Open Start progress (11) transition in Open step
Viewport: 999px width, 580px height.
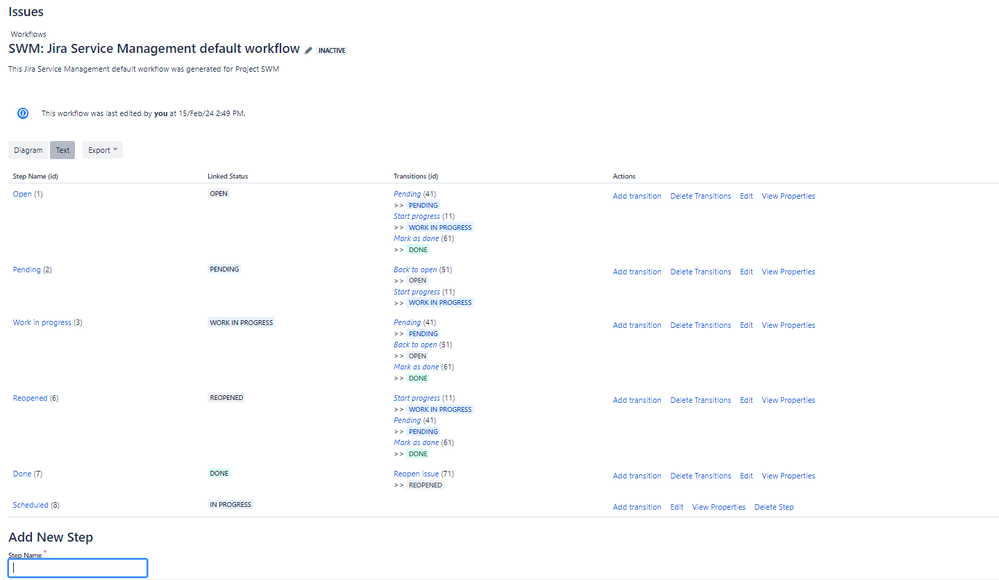pos(417,217)
